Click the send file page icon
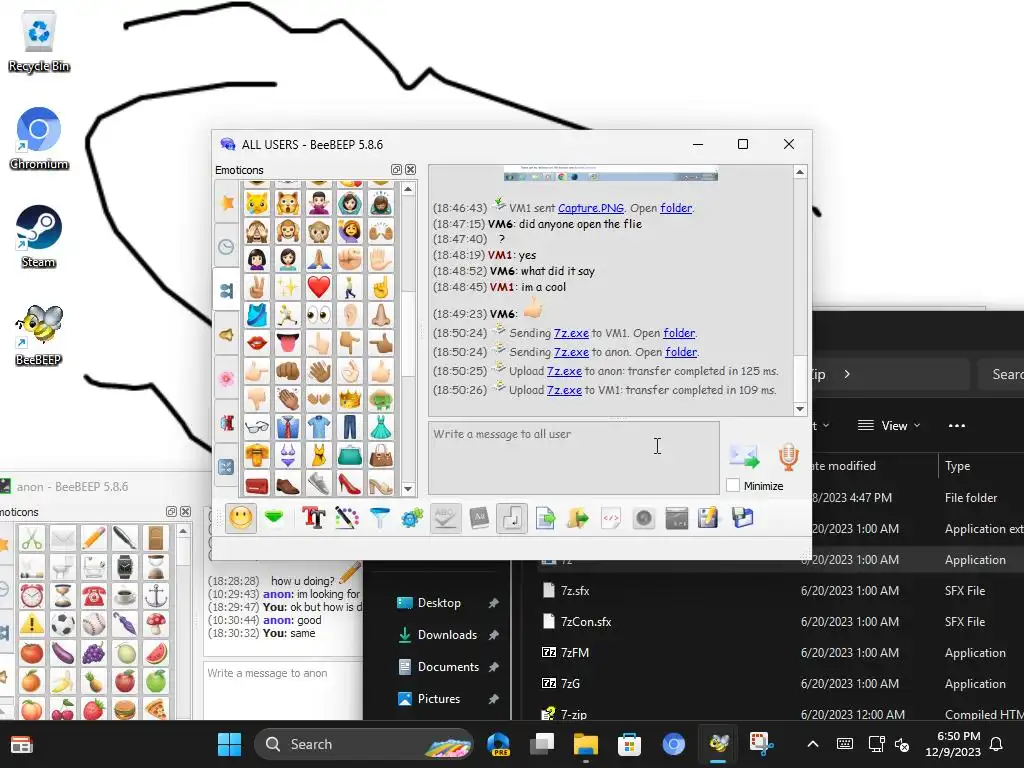Viewport: 1024px width, 768px height. click(545, 519)
